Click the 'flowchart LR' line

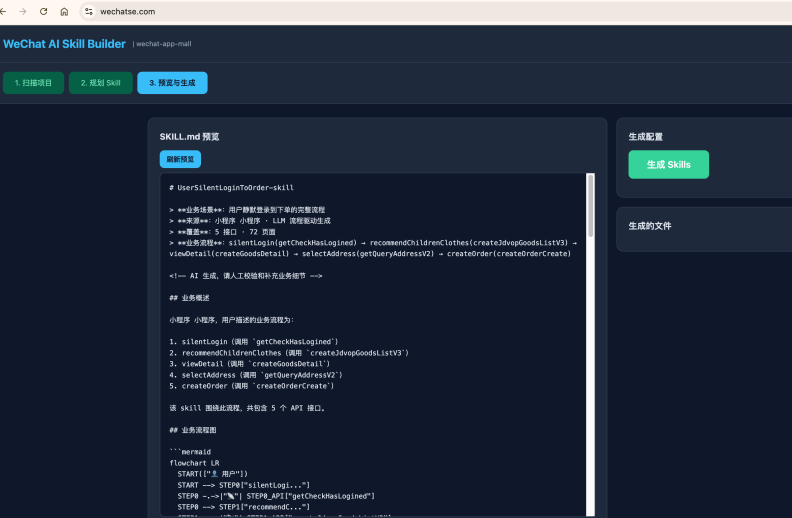(x=194, y=463)
